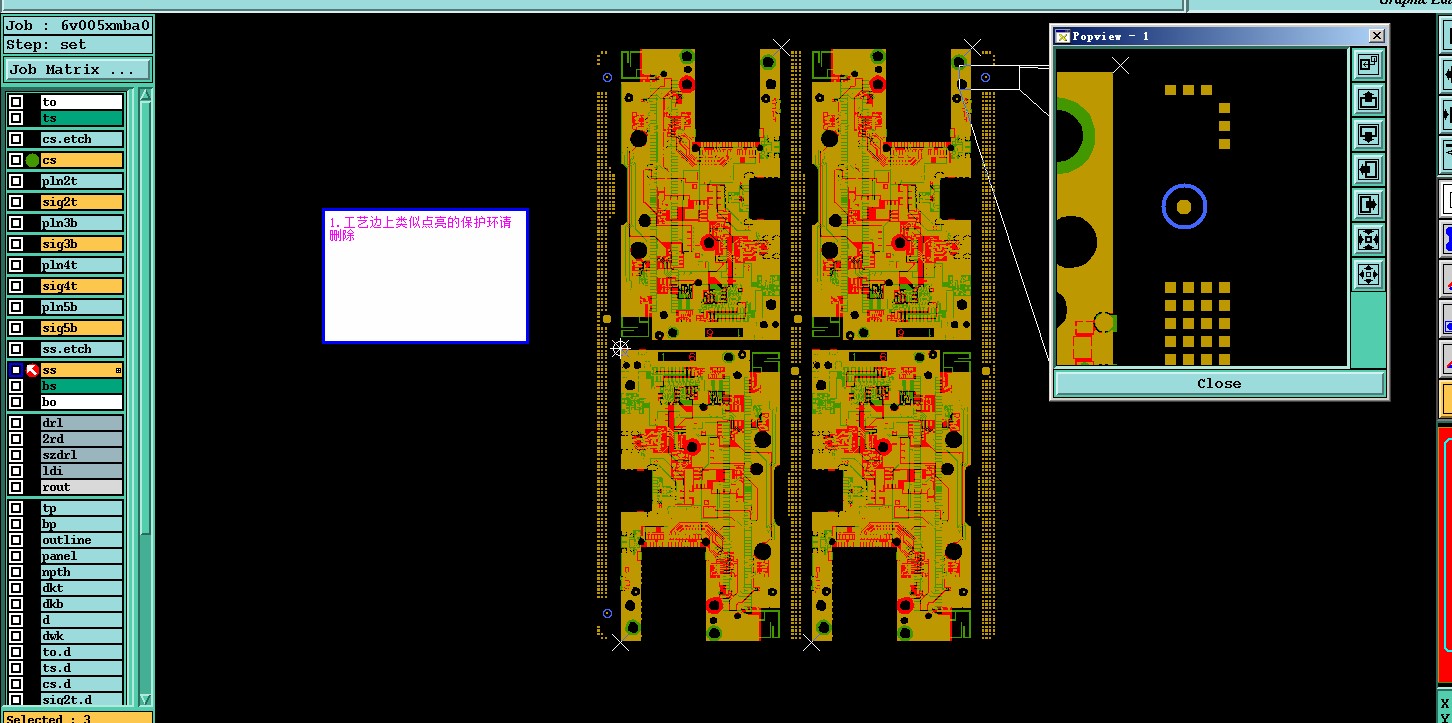Select the mpth layer name
The height and width of the screenshot is (723, 1452).
(x=81, y=572)
